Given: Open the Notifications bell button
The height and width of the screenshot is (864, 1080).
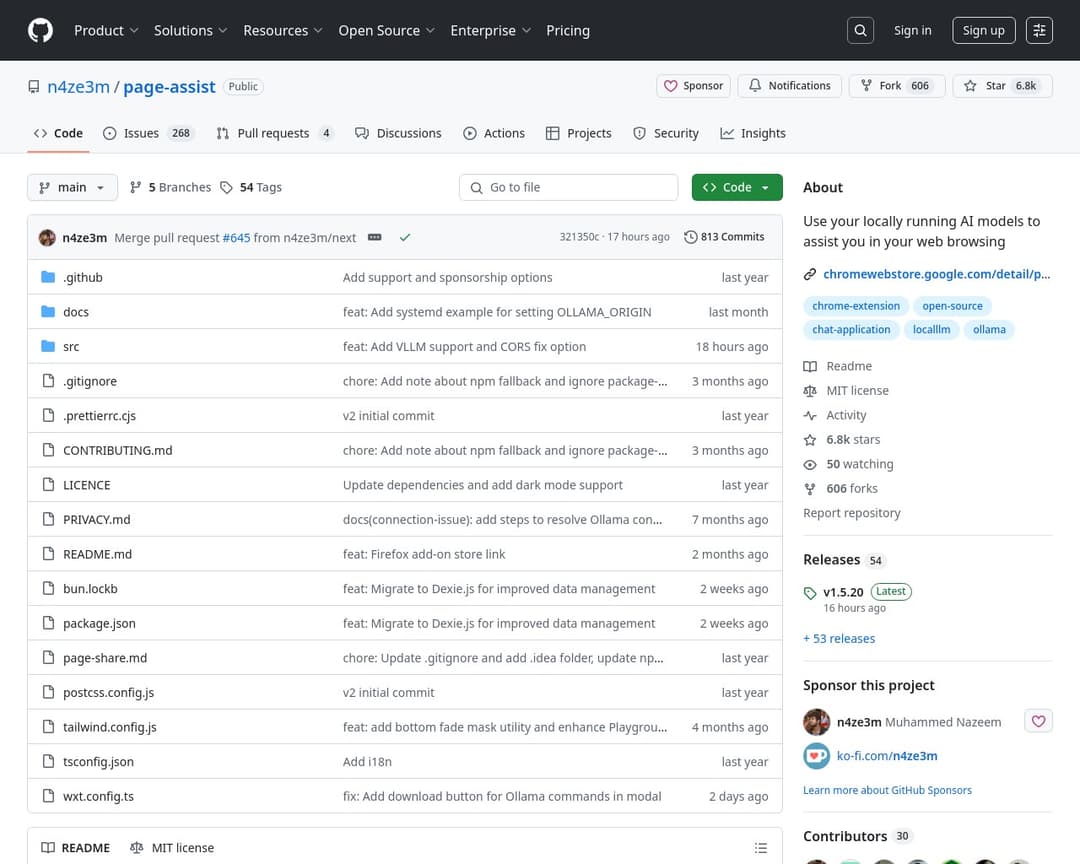Looking at the screenshot, I should point(789,86).
